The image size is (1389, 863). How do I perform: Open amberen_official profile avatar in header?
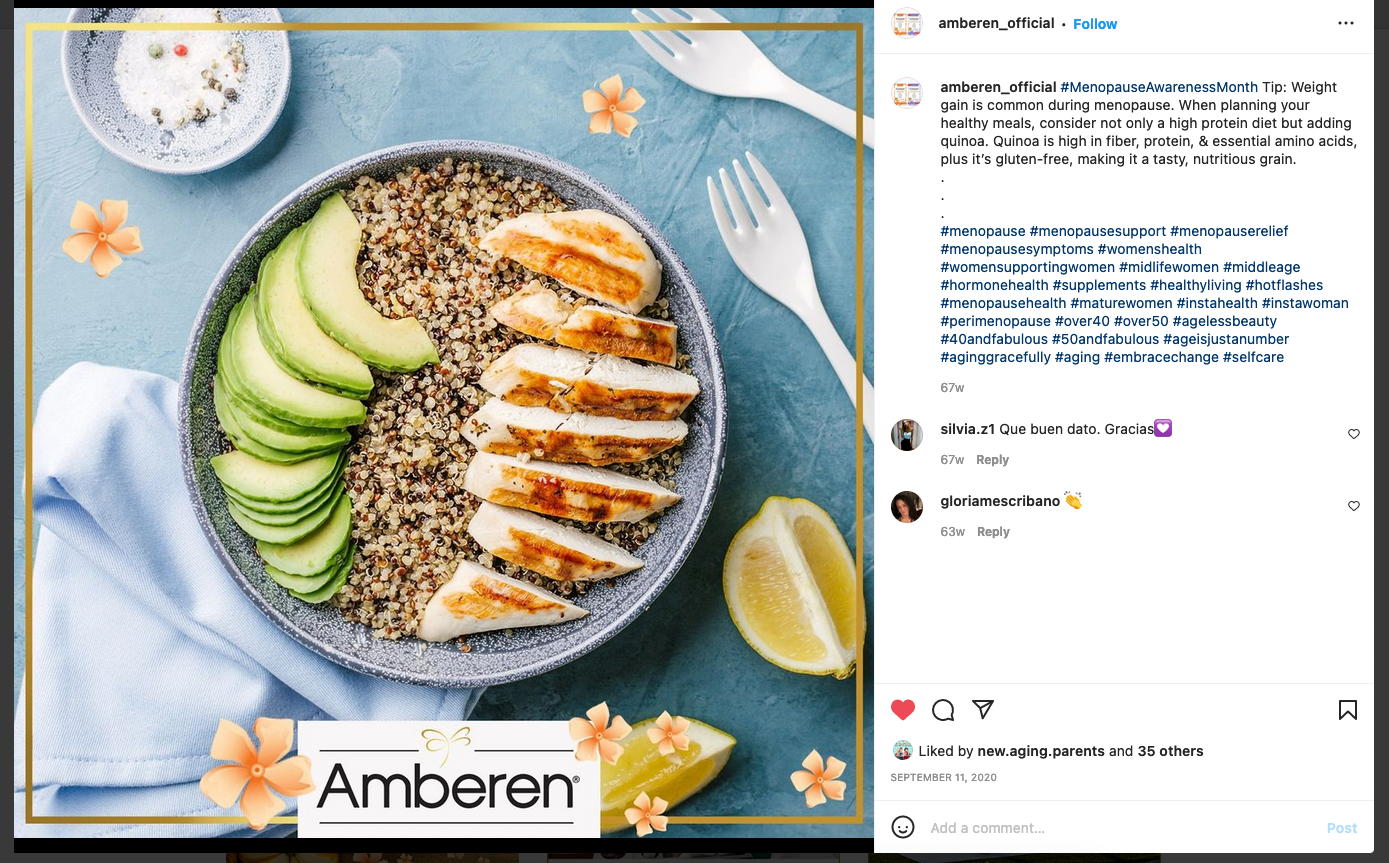pyautogui.click(x=907, y=23)
